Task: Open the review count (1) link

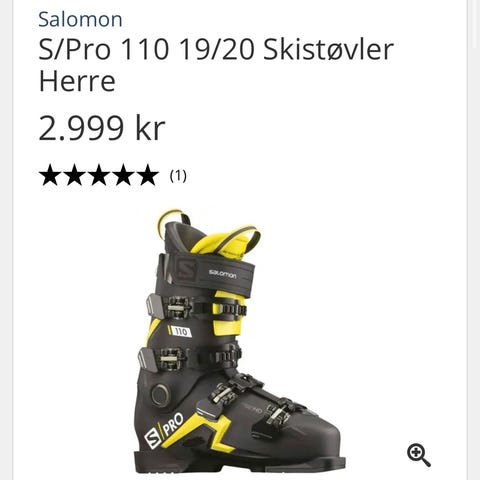Action: point(178,176)
